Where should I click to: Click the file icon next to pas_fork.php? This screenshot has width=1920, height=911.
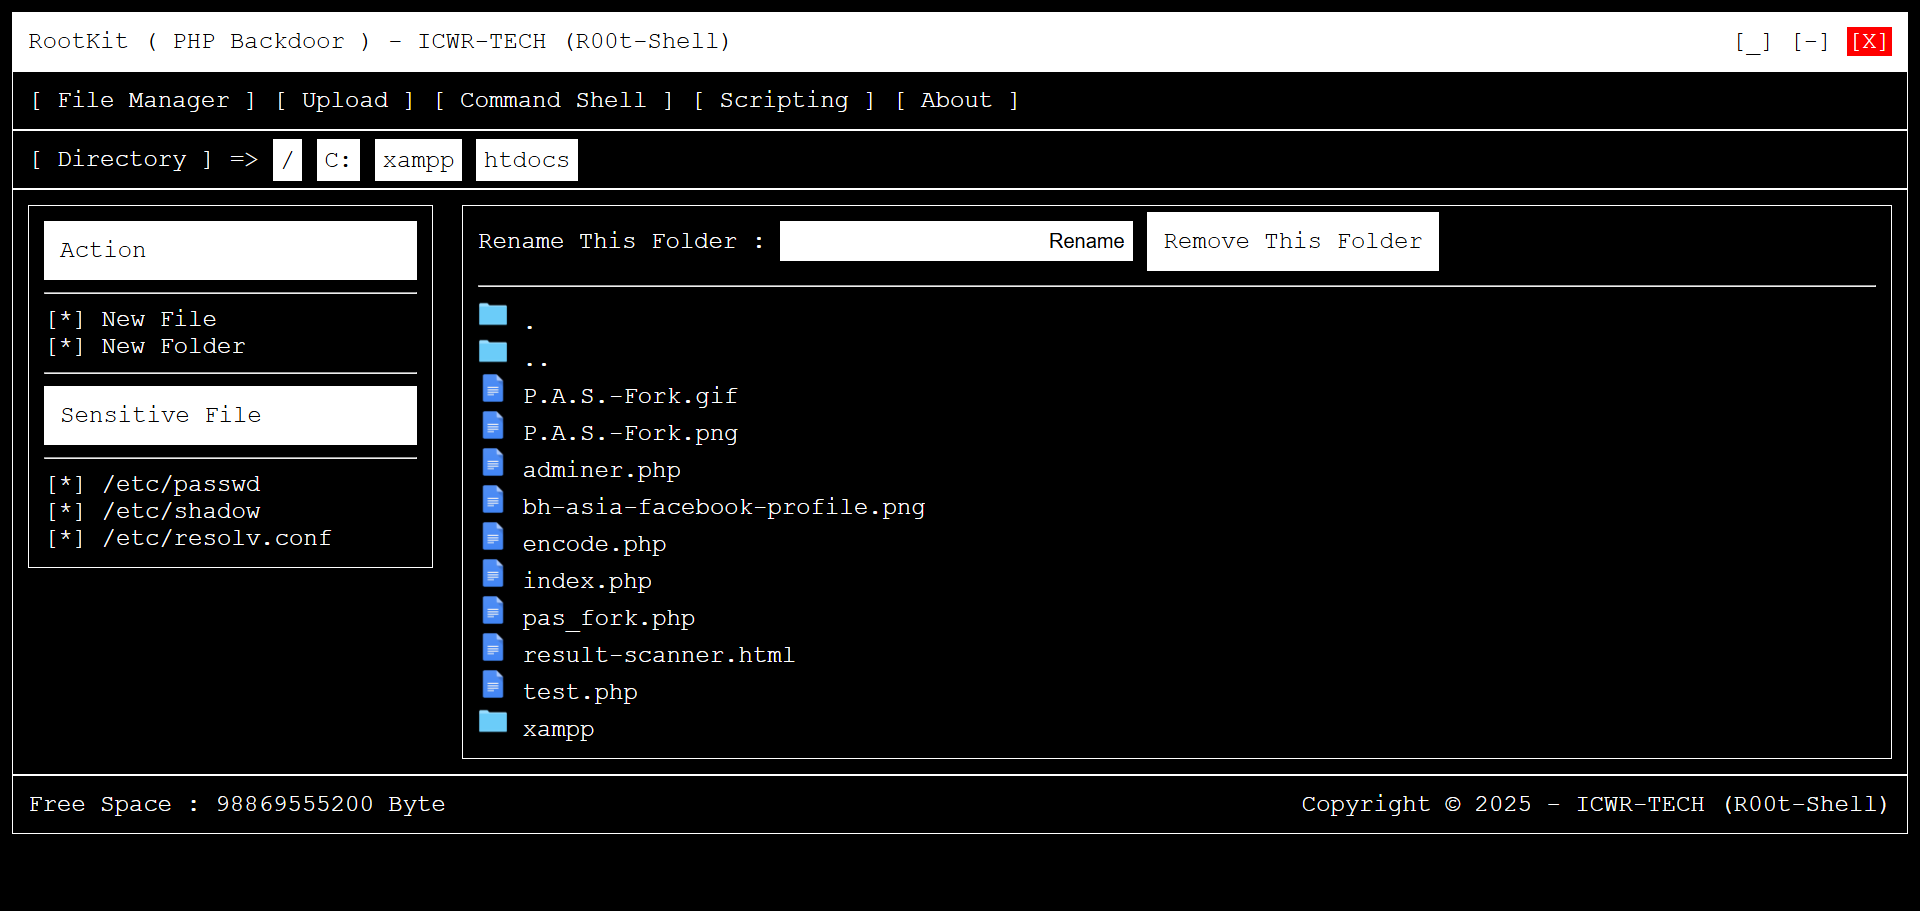click(493, 610)
